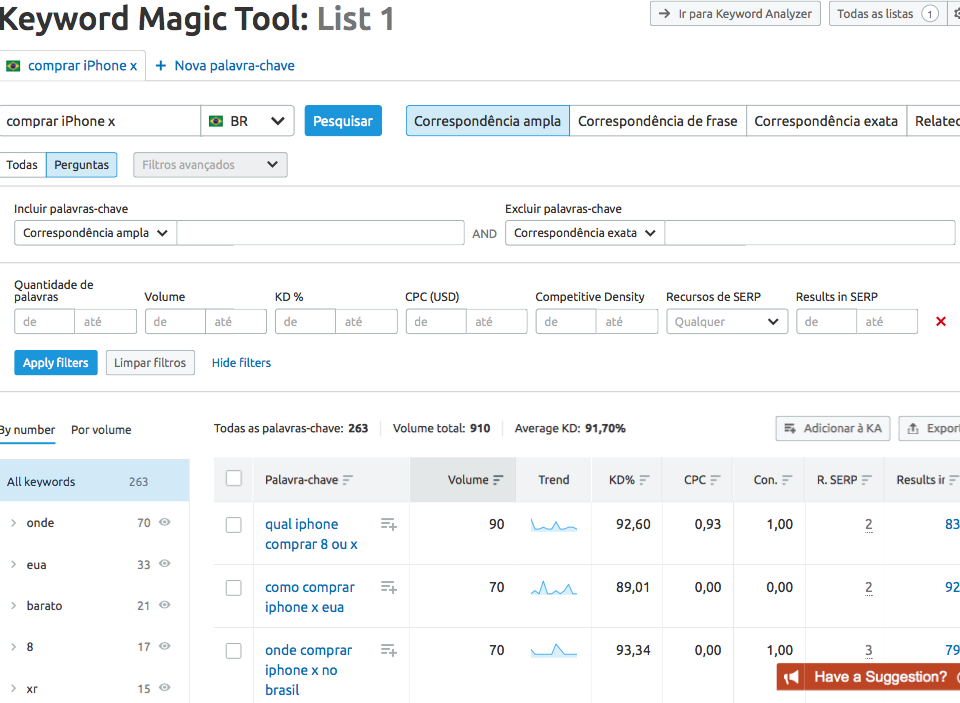The width and height of the screenshot is (960, 703).
Task: Open the BR country database dropdown
Action: click(x=247, y=121)
